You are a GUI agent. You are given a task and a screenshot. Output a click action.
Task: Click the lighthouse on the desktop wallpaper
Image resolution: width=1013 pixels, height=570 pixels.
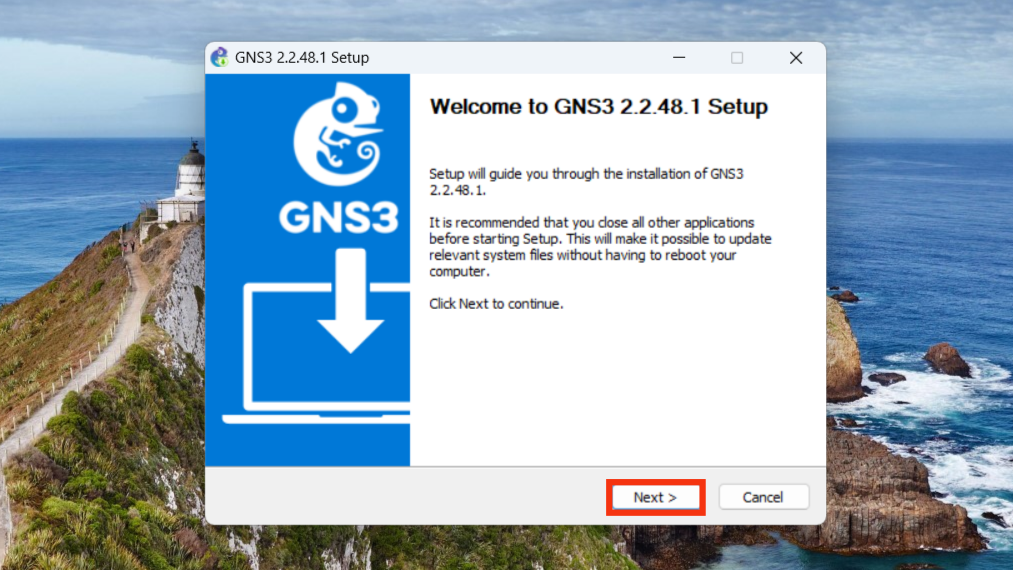188,180
